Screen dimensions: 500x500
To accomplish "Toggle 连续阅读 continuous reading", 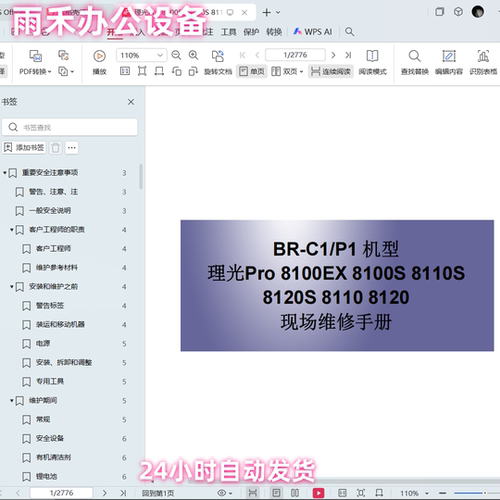I will pyautogui.click(x=330, y=71).
